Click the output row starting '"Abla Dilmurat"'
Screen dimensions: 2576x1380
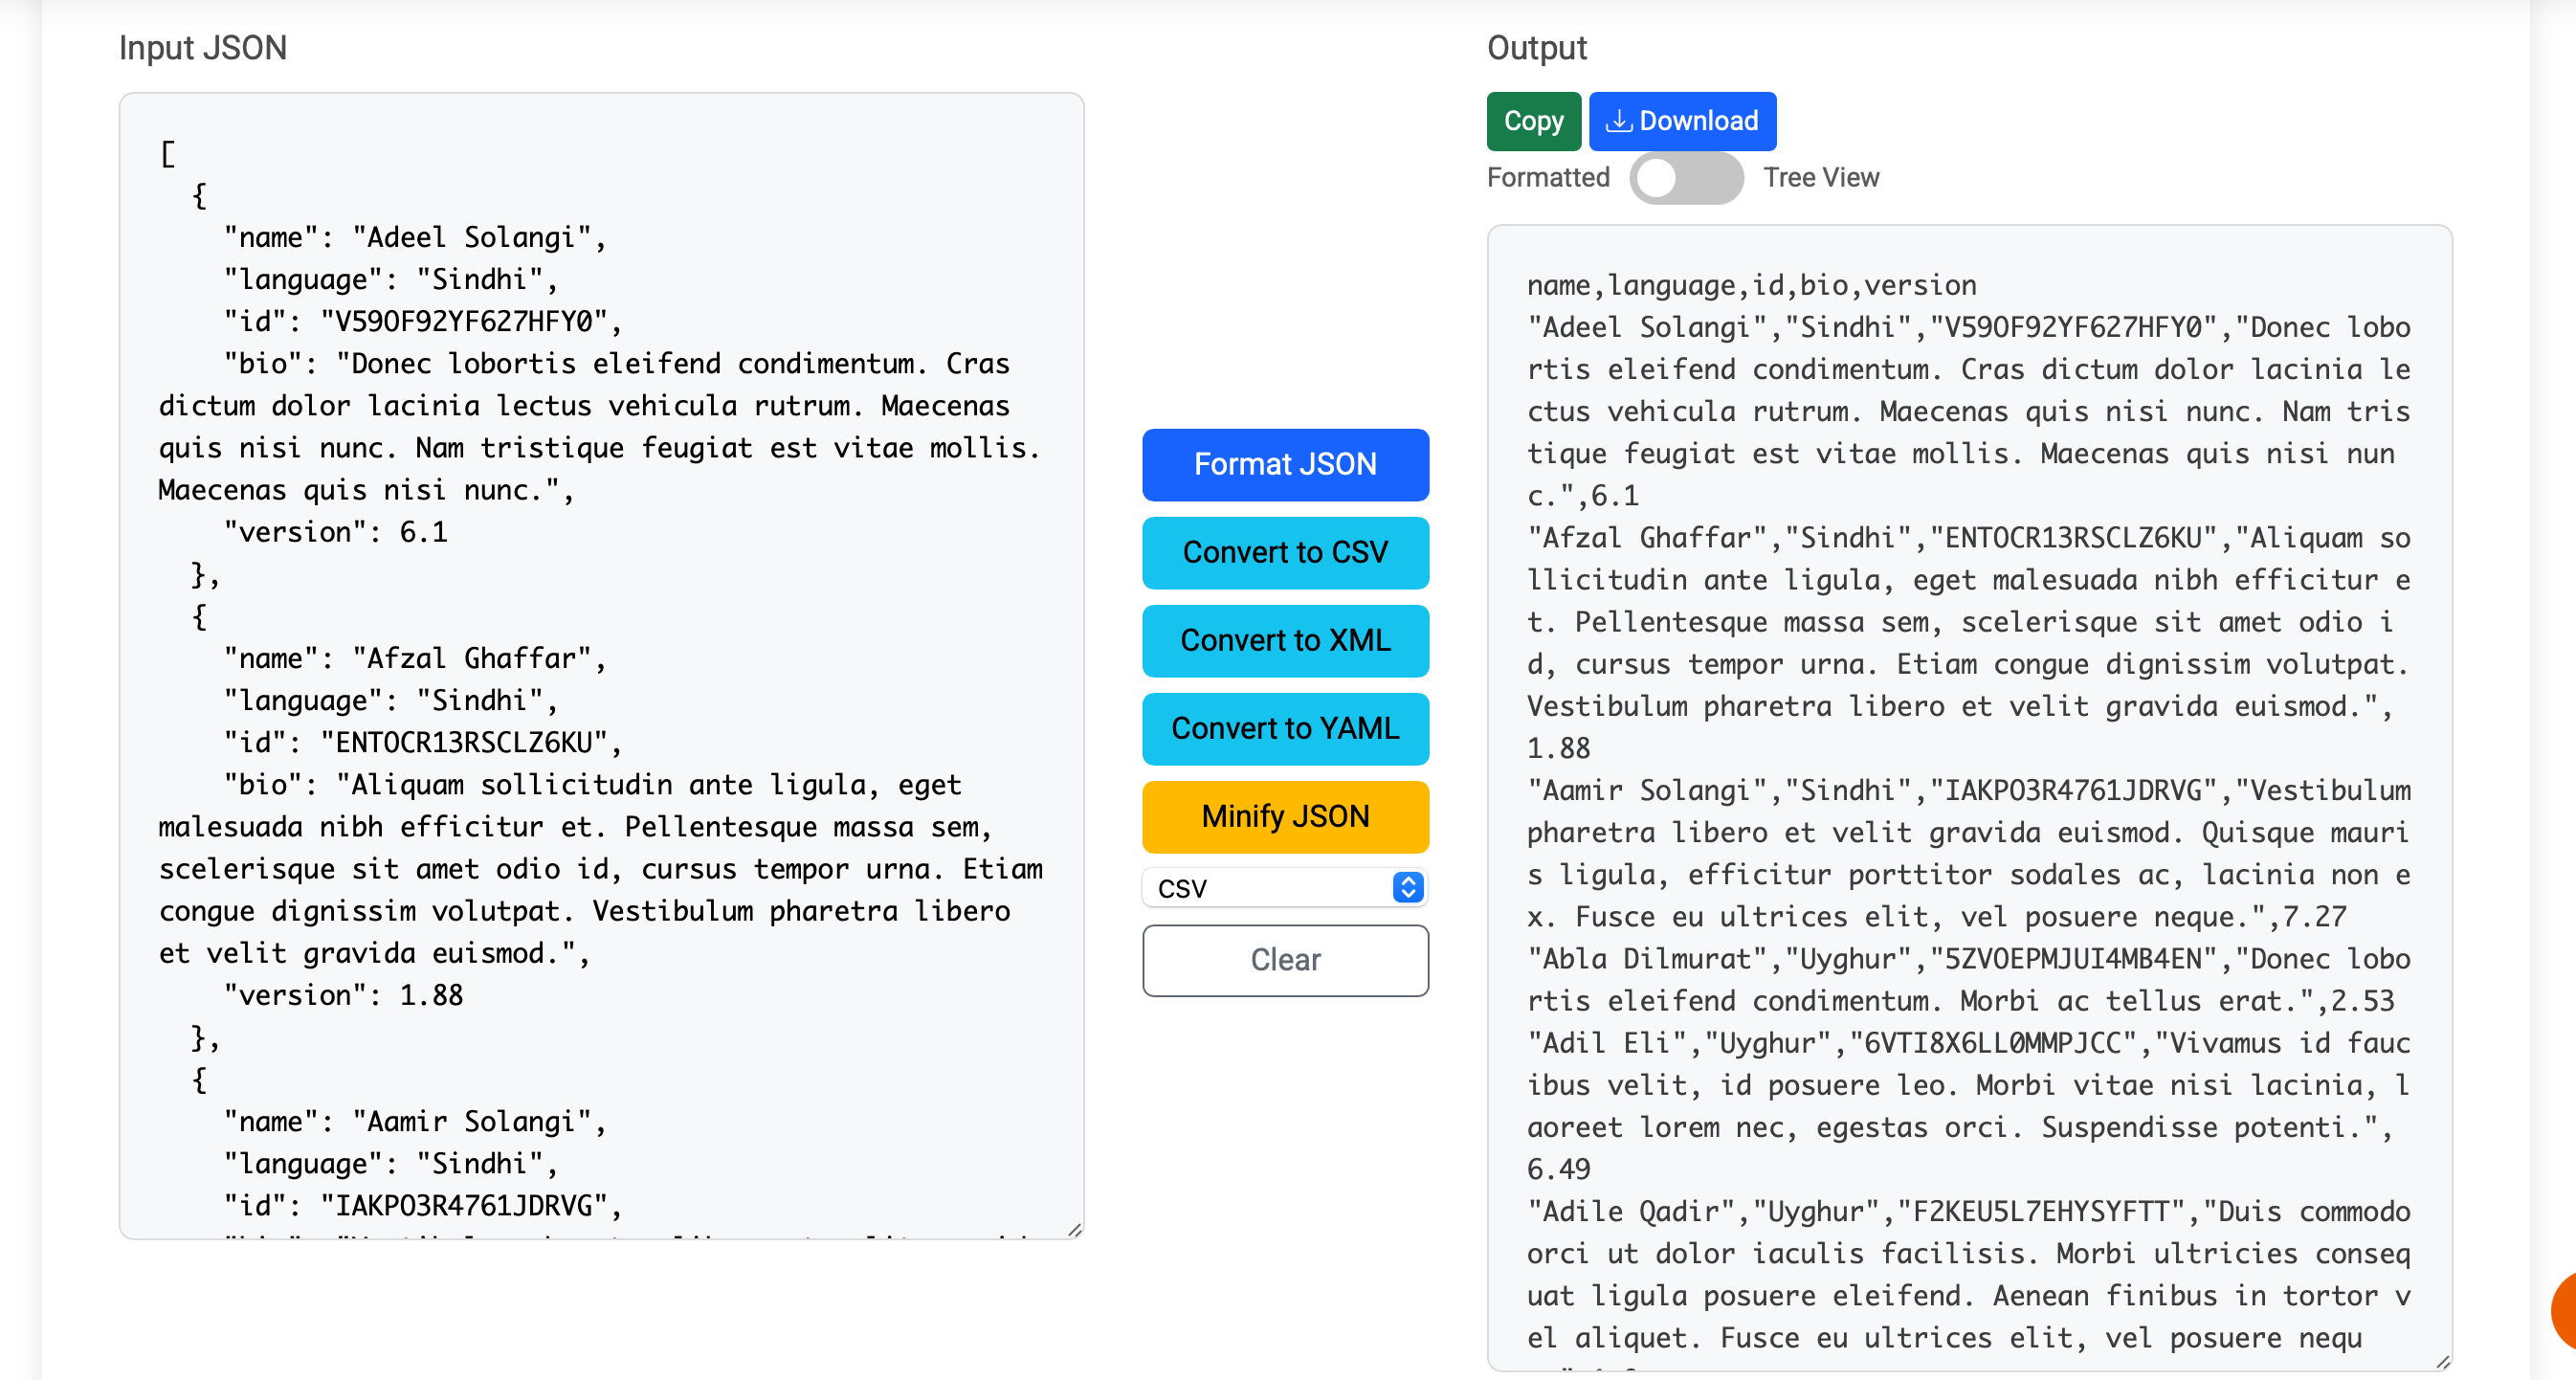pyautogui.click(x=1968, y=980)
